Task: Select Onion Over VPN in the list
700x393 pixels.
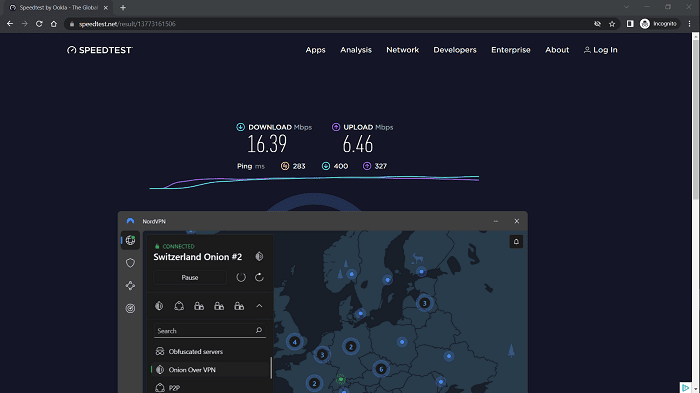Action: click(x=210, y=370)
